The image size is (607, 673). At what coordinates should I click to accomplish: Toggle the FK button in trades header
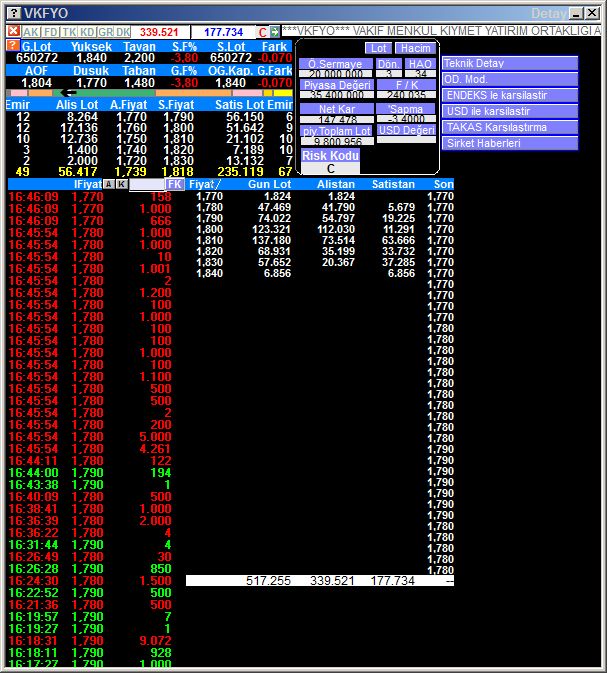point(175,184)
